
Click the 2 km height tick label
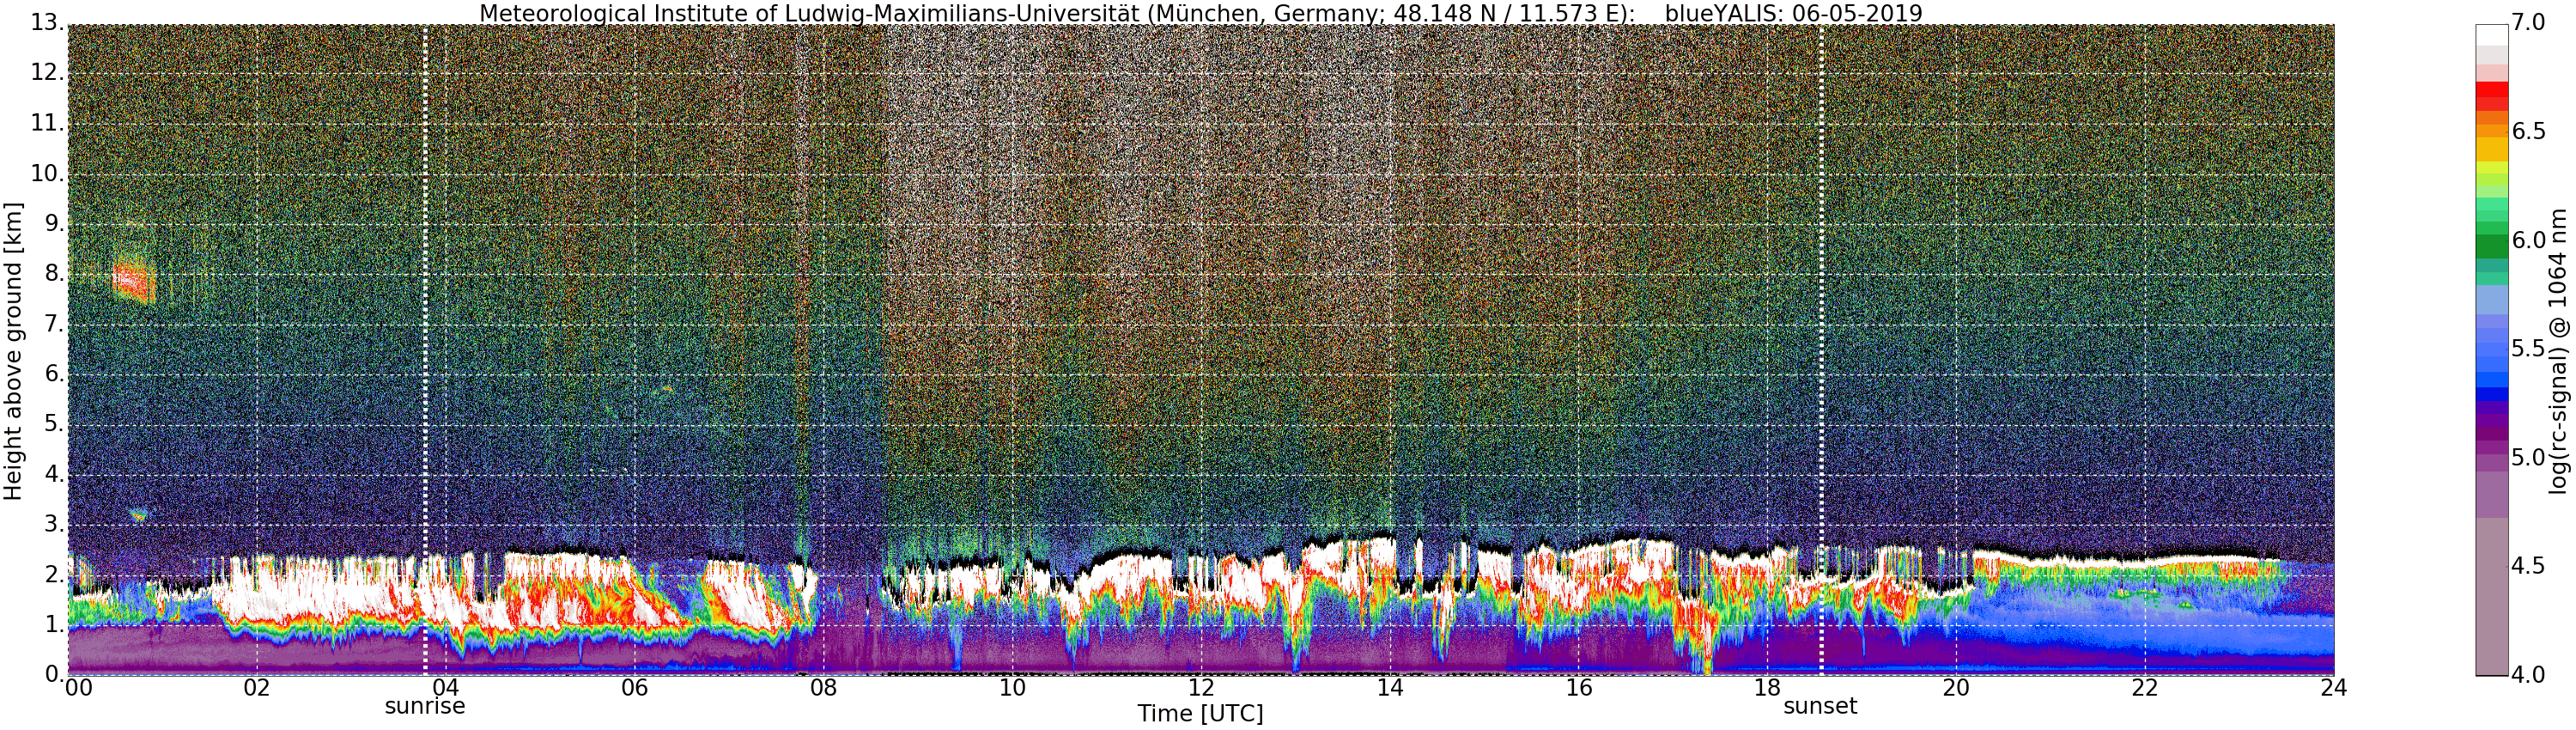(x=54, y=575)
